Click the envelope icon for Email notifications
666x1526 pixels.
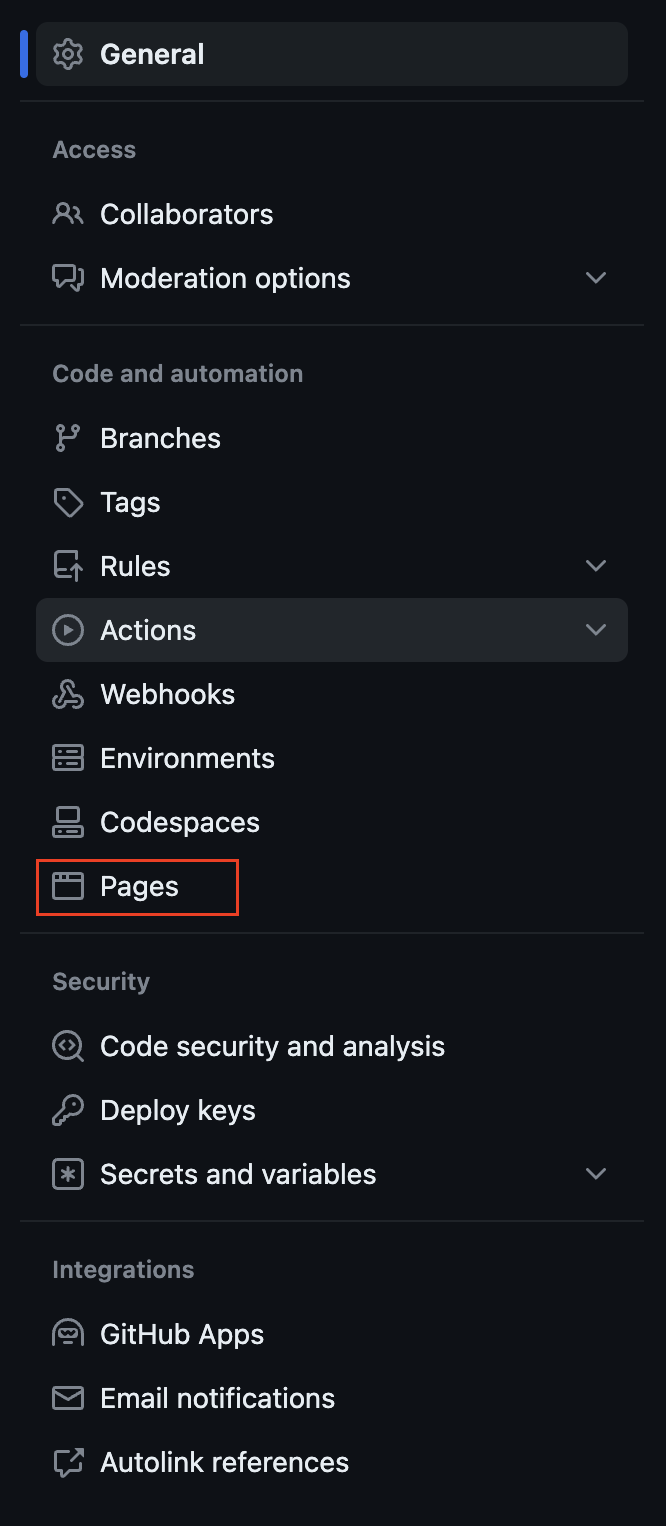pyautogui.click(x=68, y=1398)
